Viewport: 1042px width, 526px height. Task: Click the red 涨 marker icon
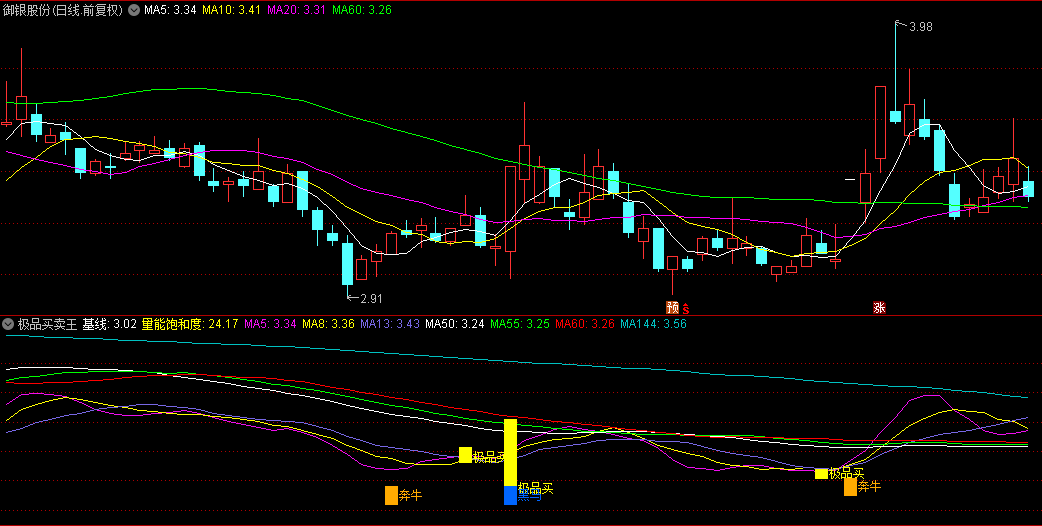(879, 307)
